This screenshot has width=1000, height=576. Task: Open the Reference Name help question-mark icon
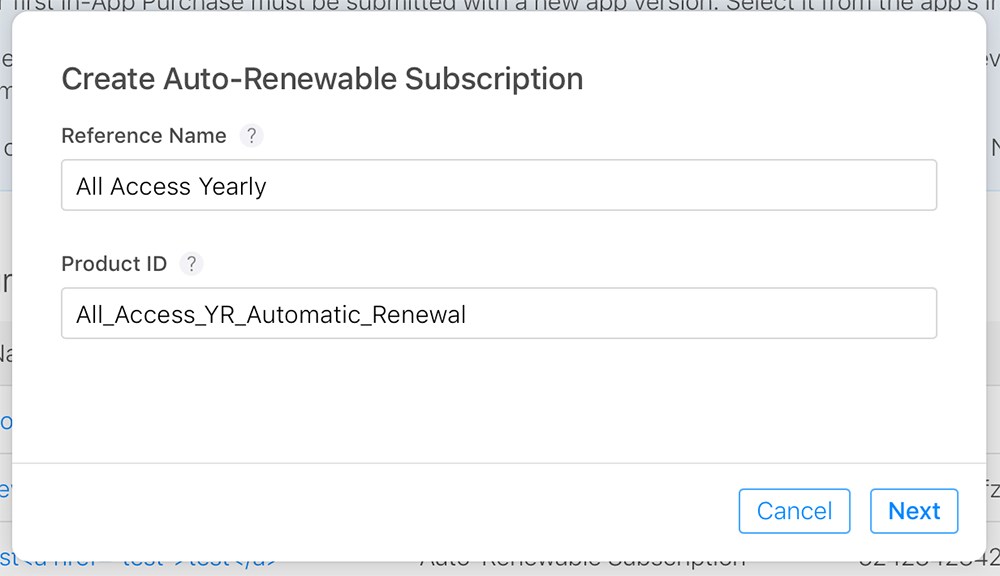pyautogui.click(x=251, y=135)
